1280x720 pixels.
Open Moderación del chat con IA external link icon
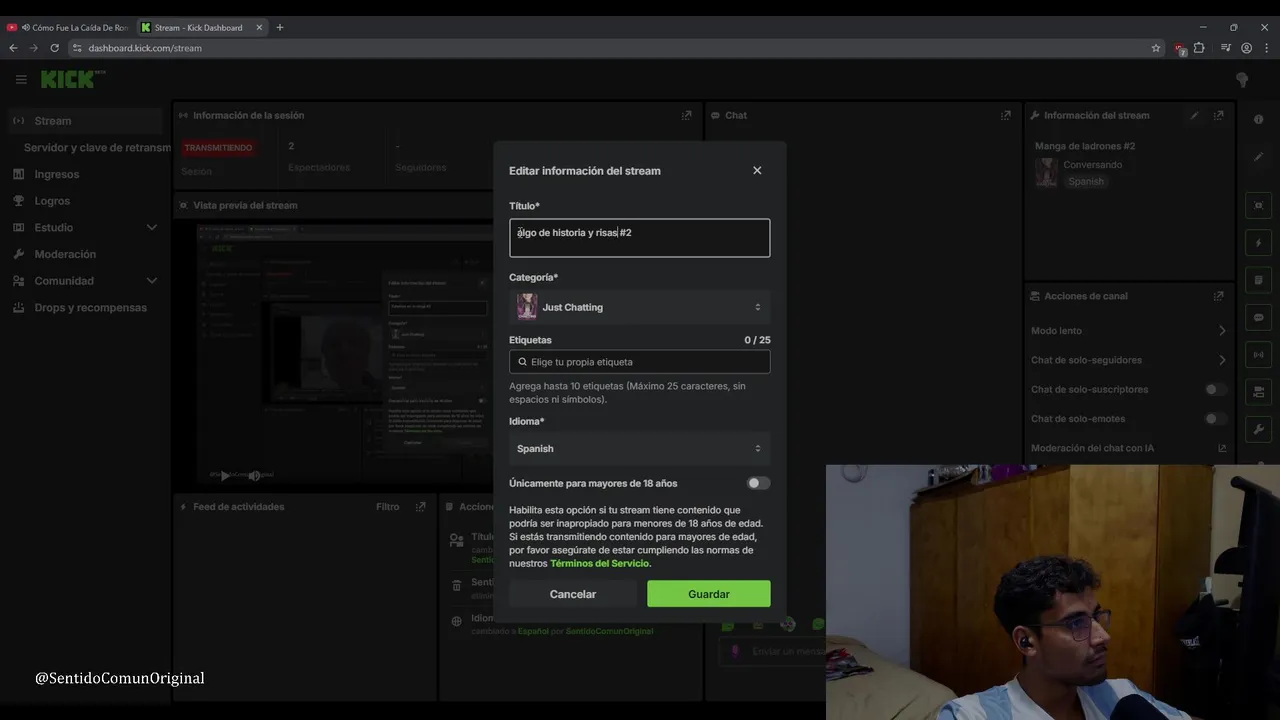click(x=1222, y=448)
